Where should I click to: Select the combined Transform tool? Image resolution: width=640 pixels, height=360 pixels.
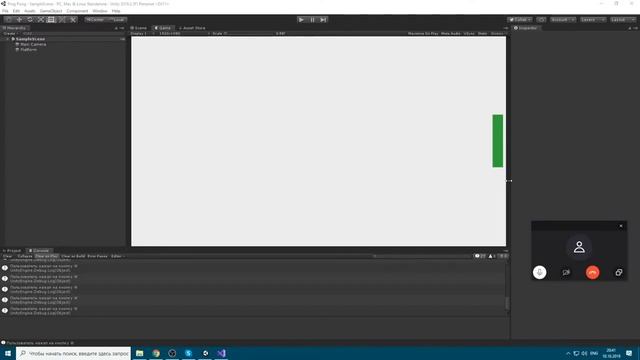pos(62,20)
